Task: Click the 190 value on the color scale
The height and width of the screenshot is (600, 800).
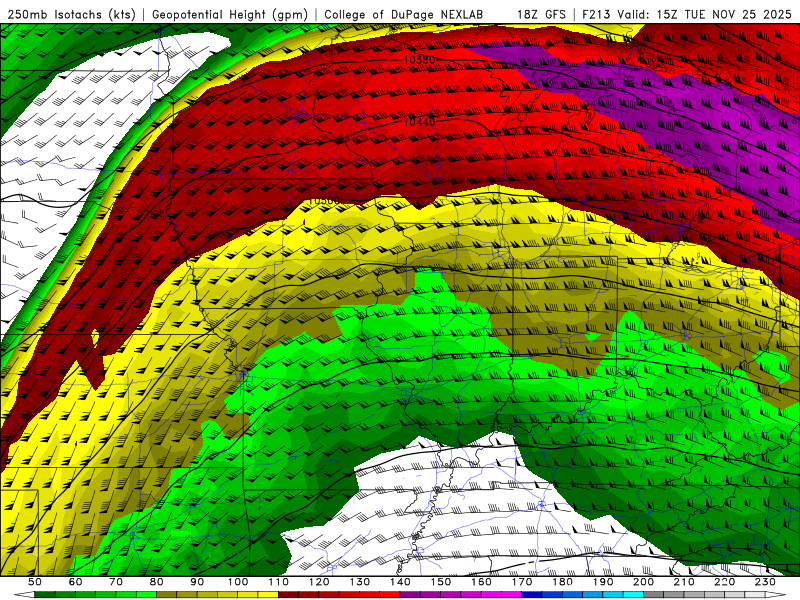Action: [x=603, y=582]
